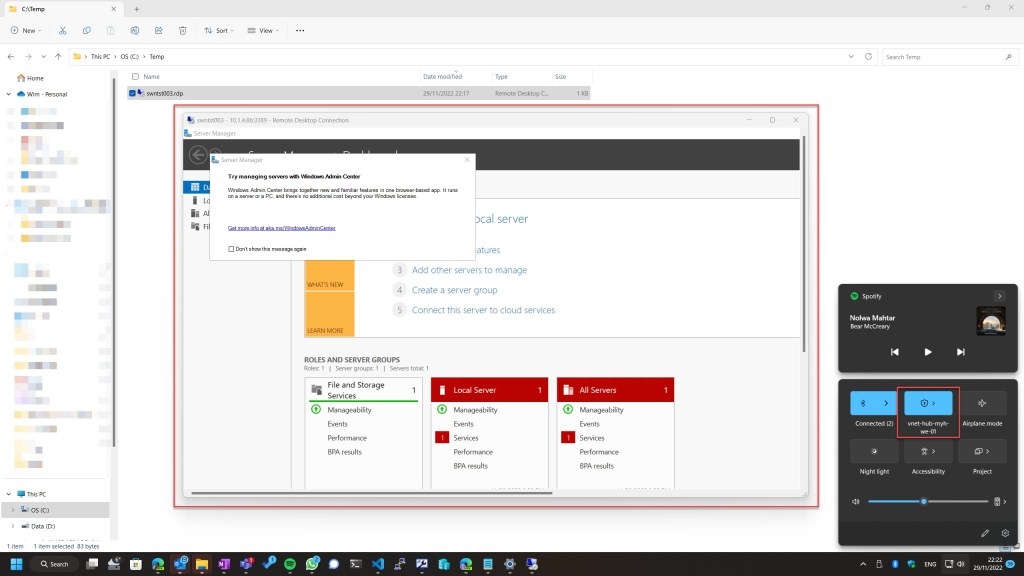Click the Rename icon in Explorer toolbar

(134, 31)
